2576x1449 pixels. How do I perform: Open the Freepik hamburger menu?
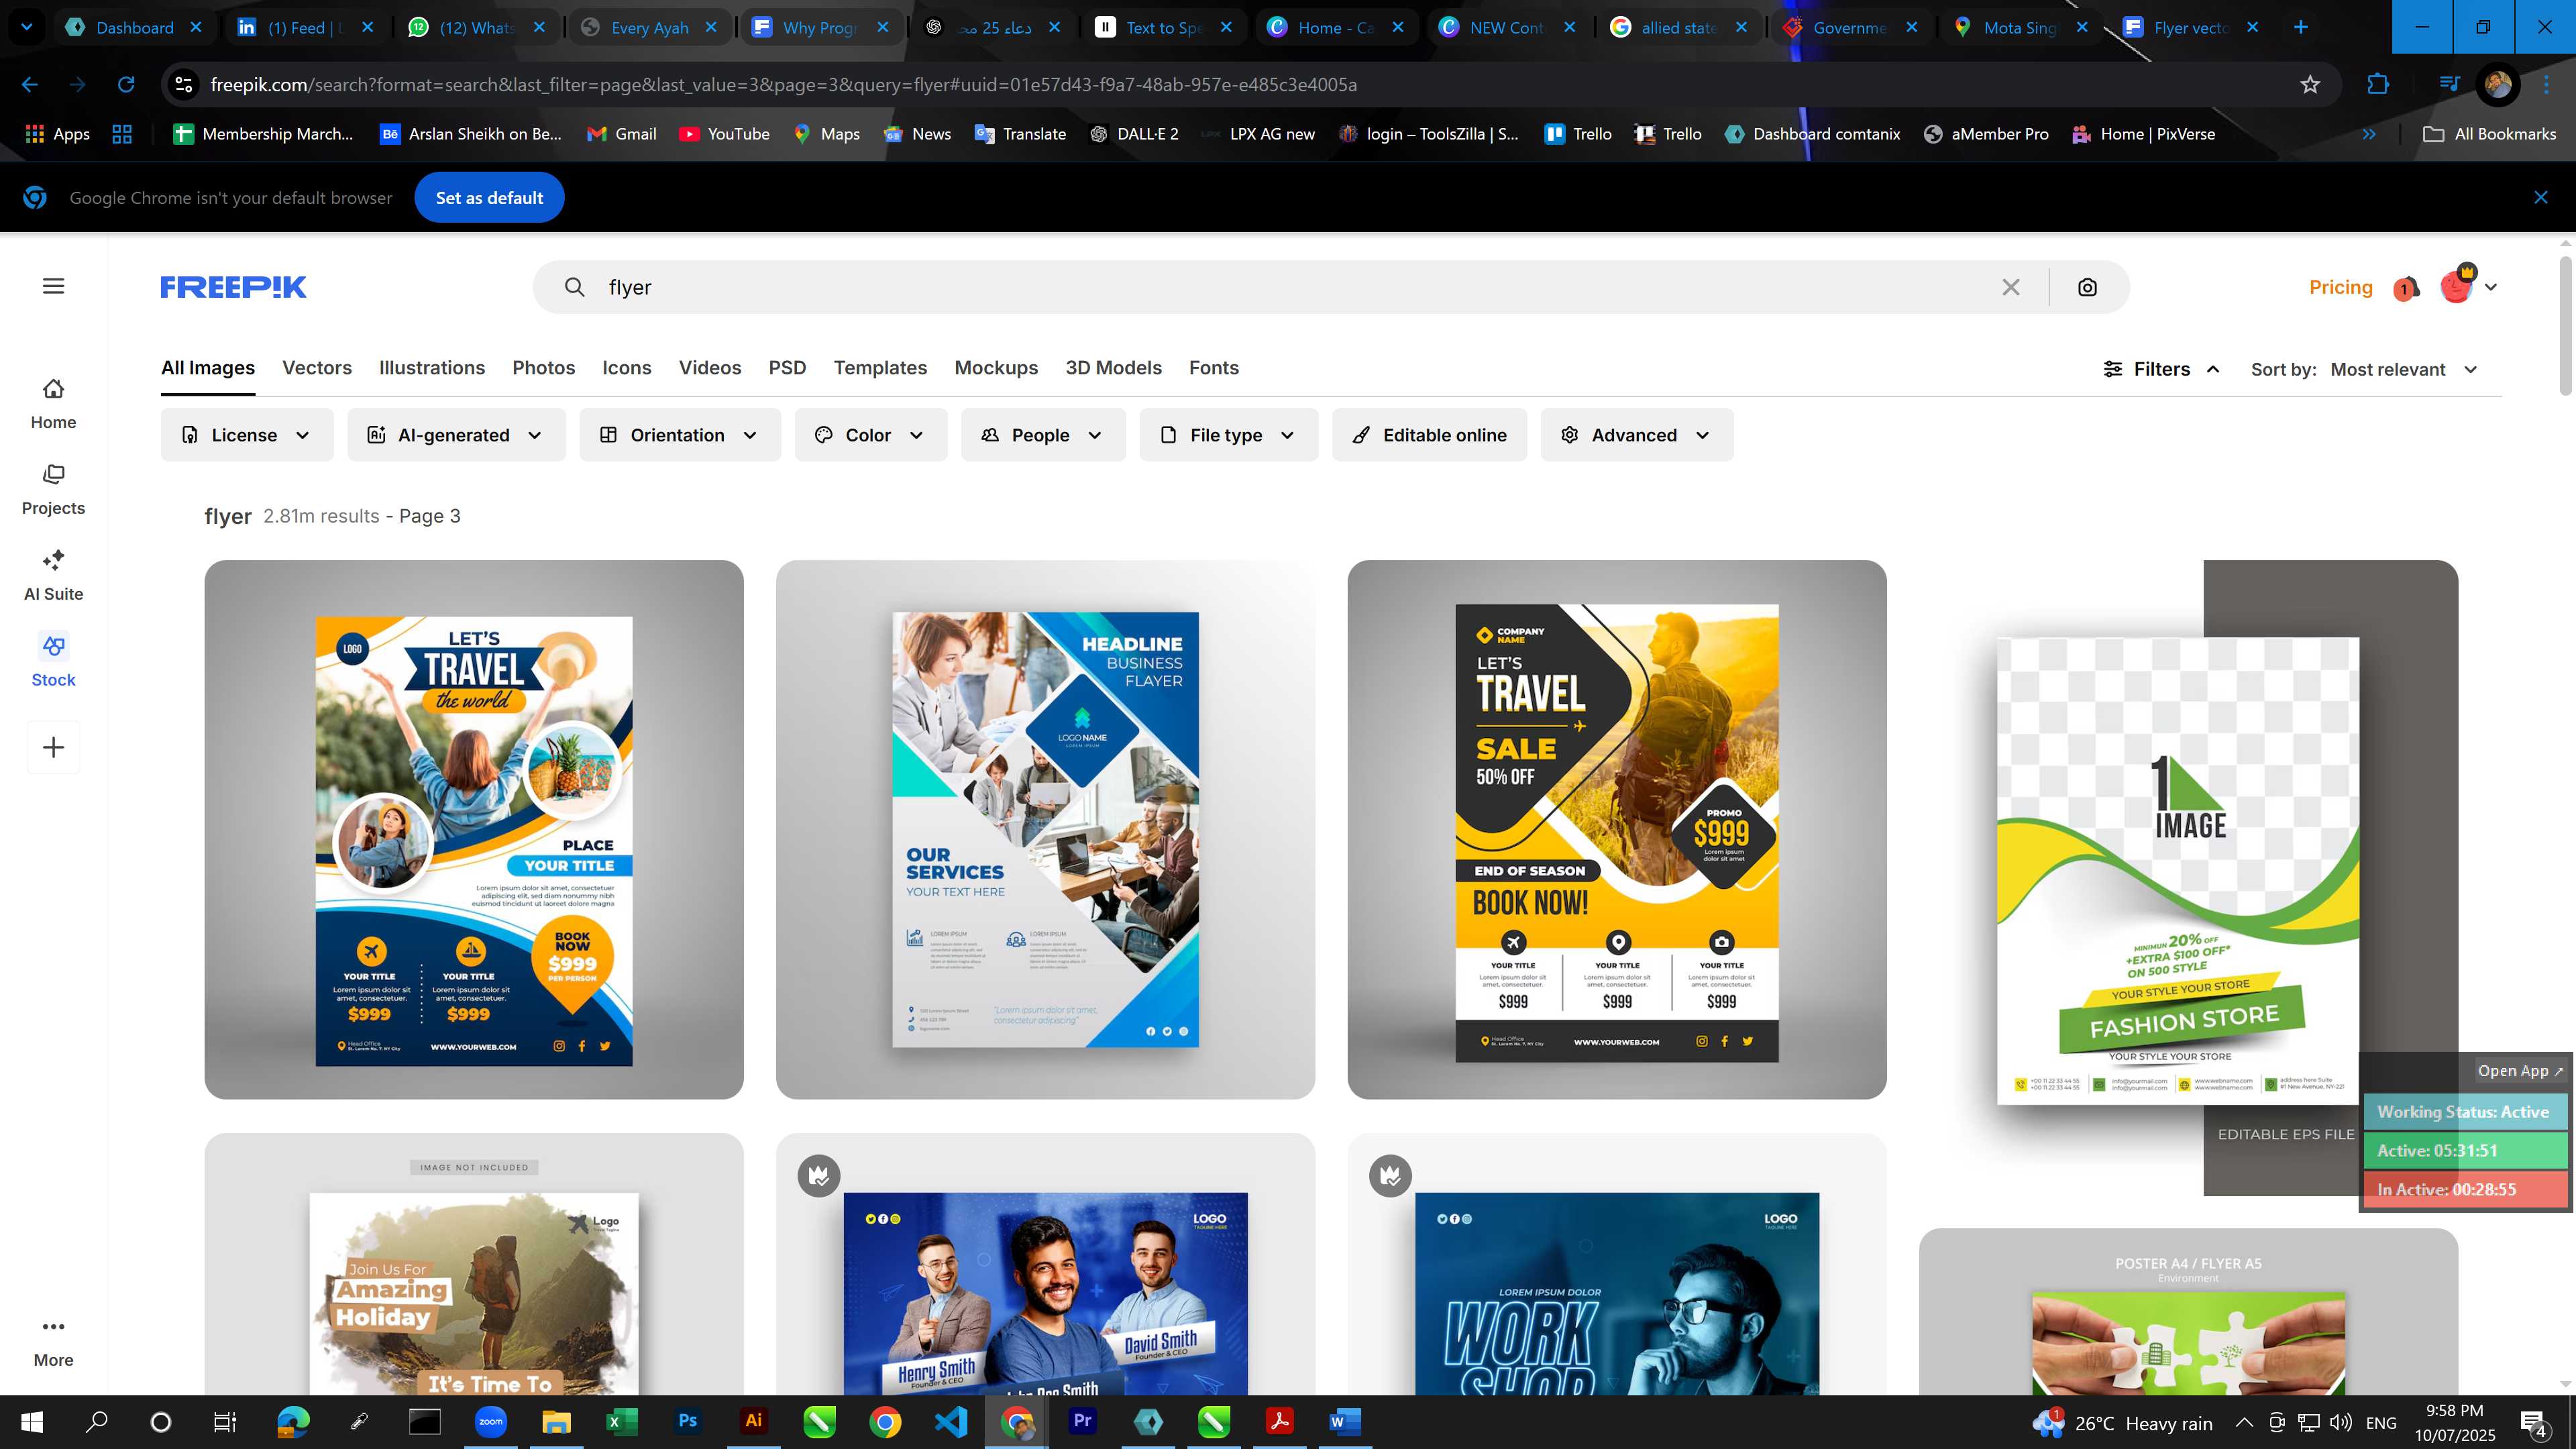click(54, 286)
